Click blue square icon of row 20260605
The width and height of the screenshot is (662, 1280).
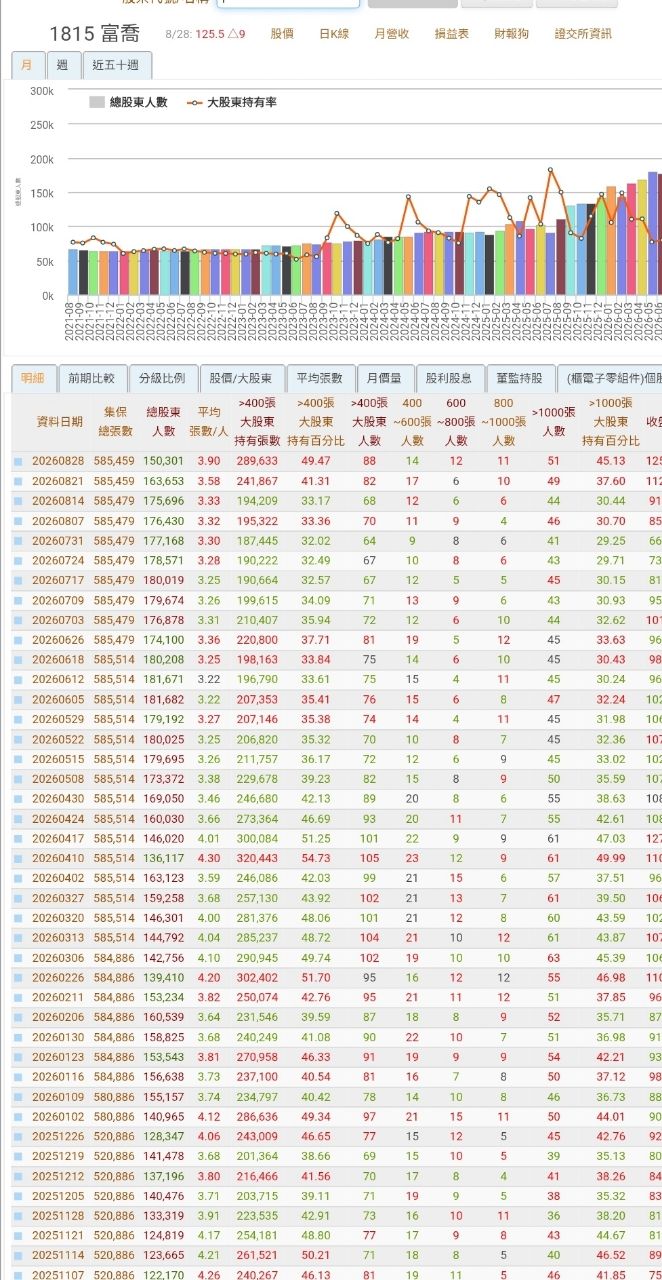pos(18,700)
